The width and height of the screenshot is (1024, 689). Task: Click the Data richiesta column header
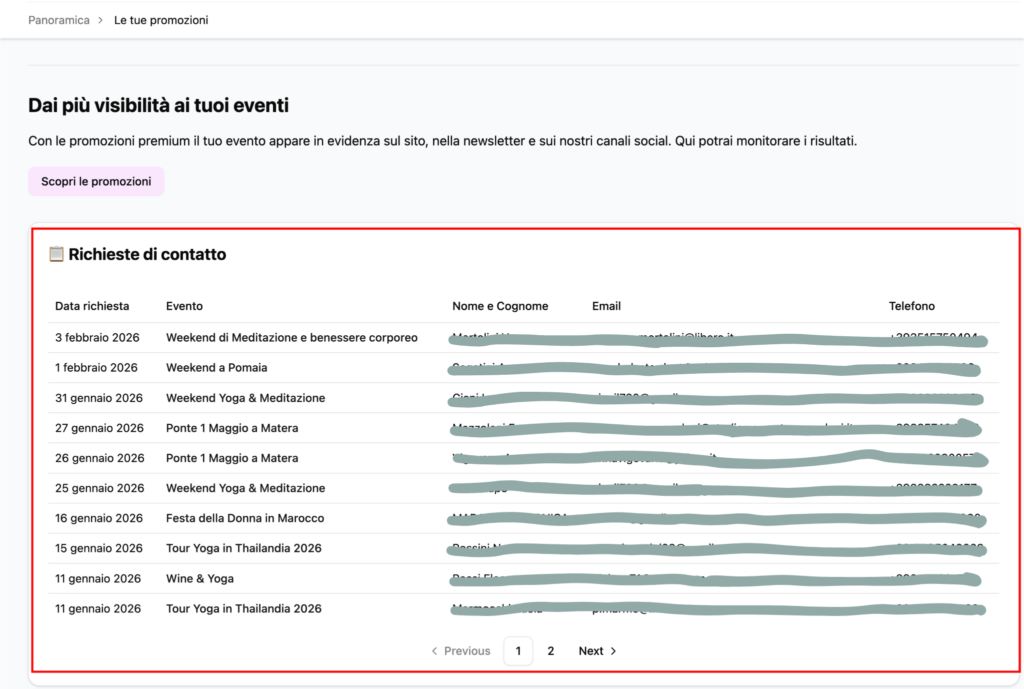[x=92, y=306]
